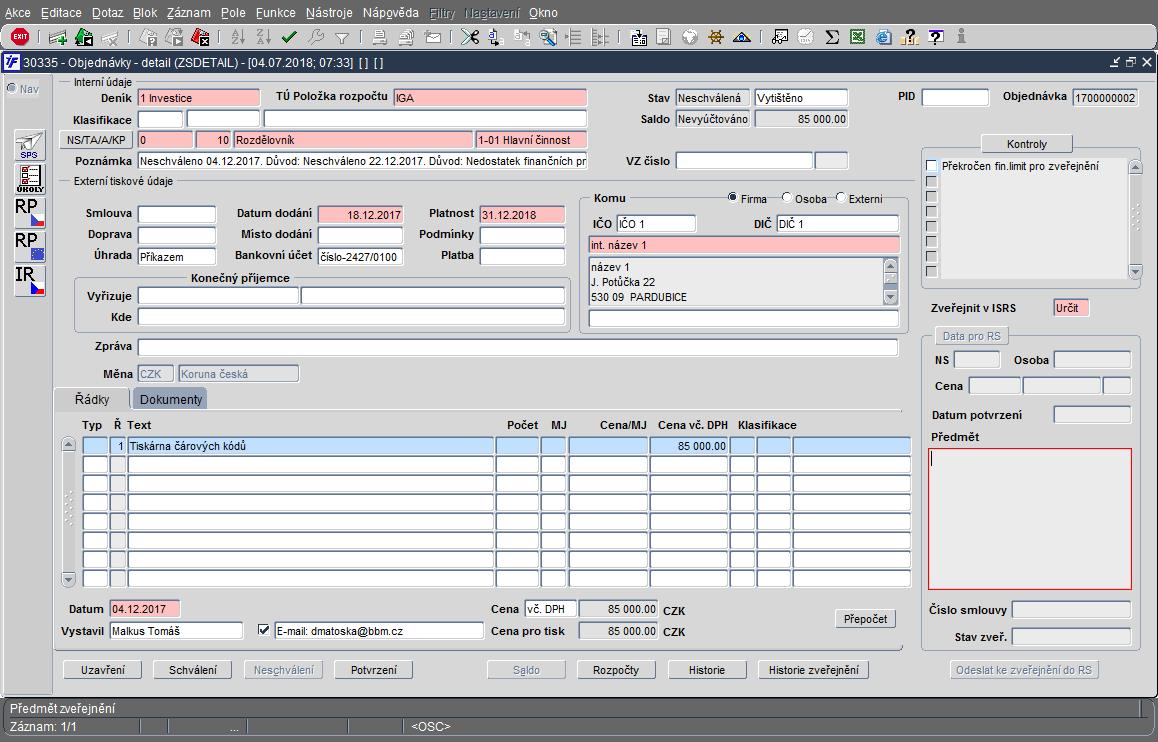Click the ship wheel helm icon
The width and height of the screenshot is (1158, 742).
point(716,37)
